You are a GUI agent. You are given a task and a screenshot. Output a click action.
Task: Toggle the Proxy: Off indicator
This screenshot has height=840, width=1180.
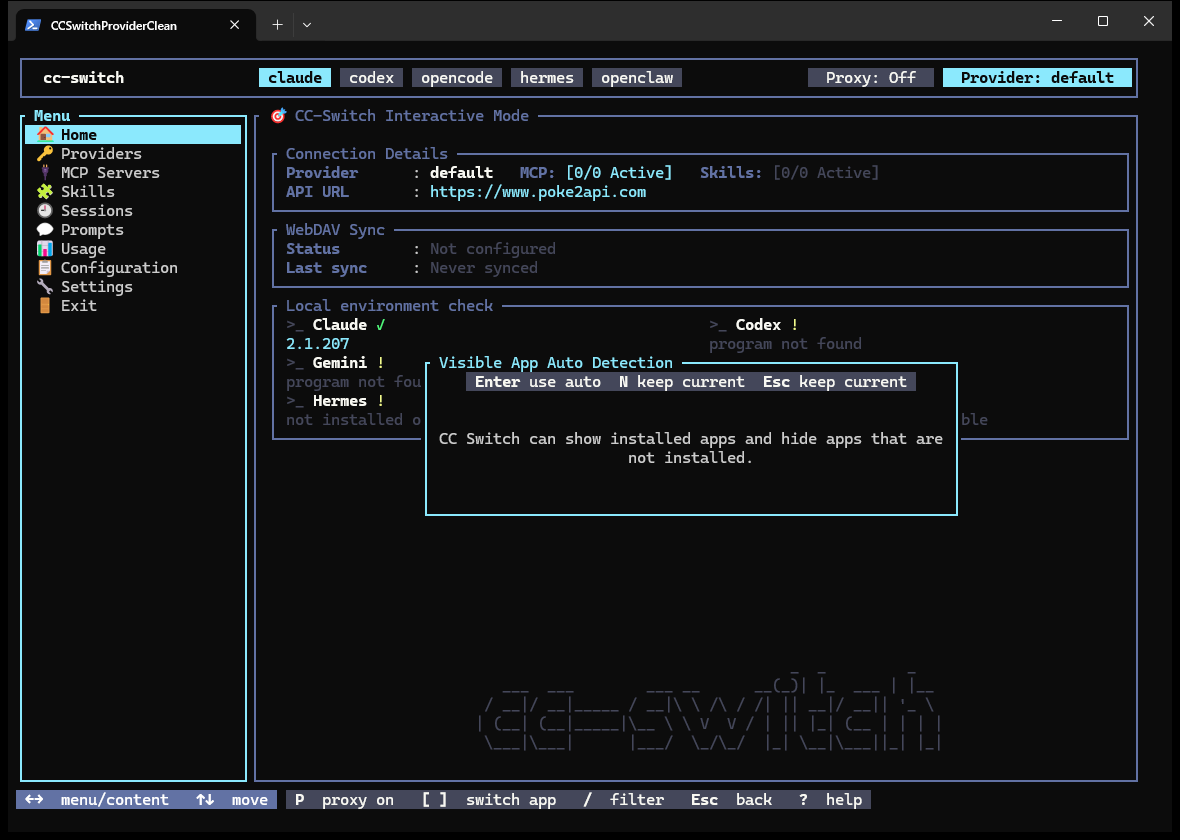871,78
